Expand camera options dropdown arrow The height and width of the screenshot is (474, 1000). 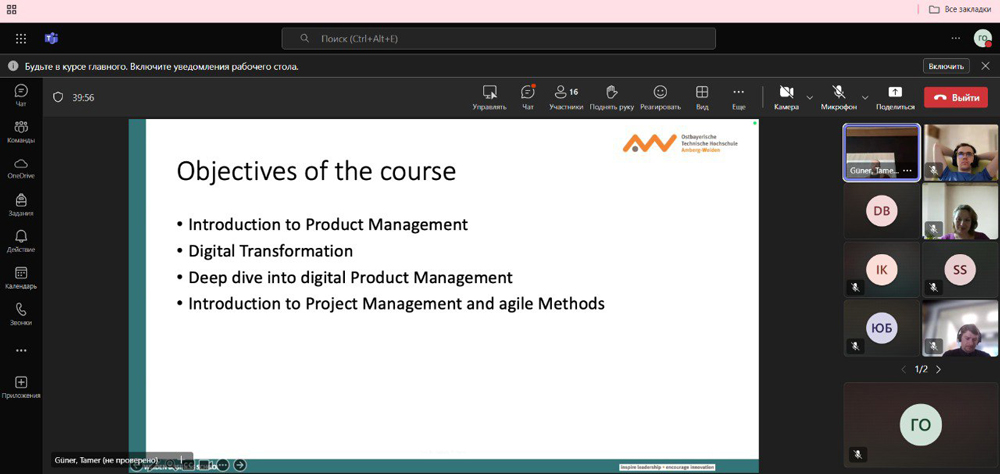pos(810,98)
